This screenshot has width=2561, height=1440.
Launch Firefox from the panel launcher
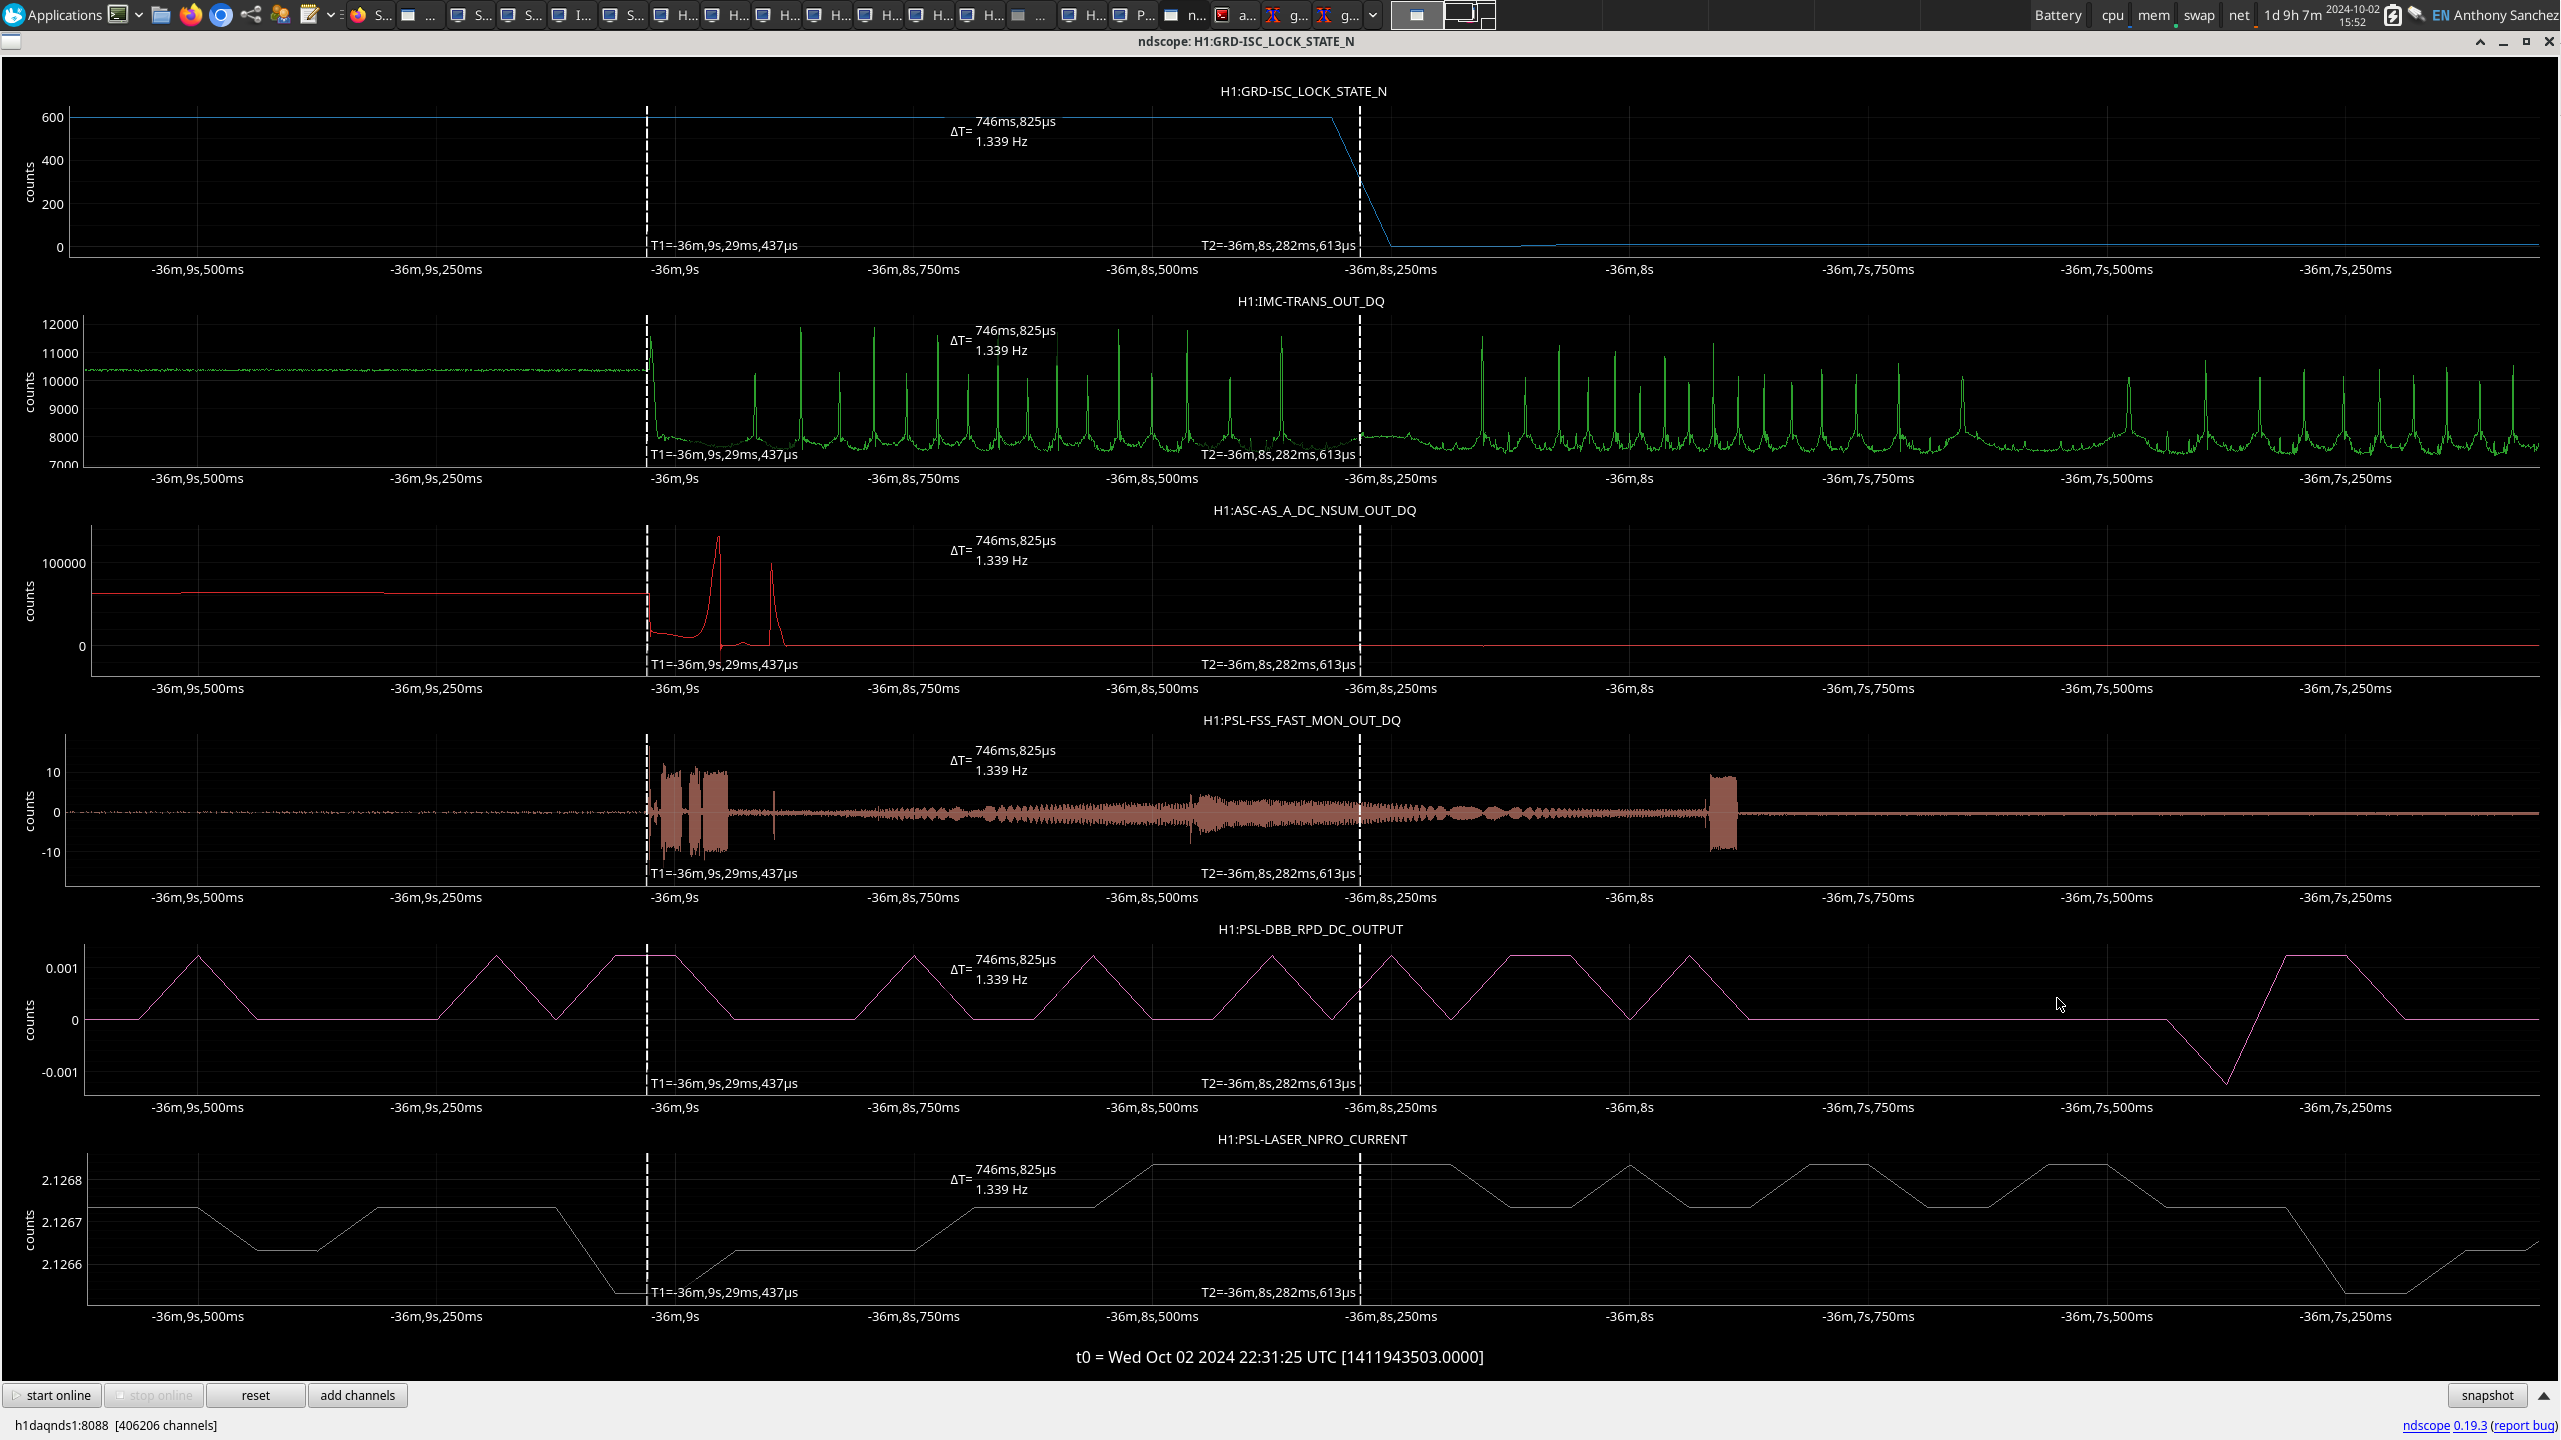[191, 15]
